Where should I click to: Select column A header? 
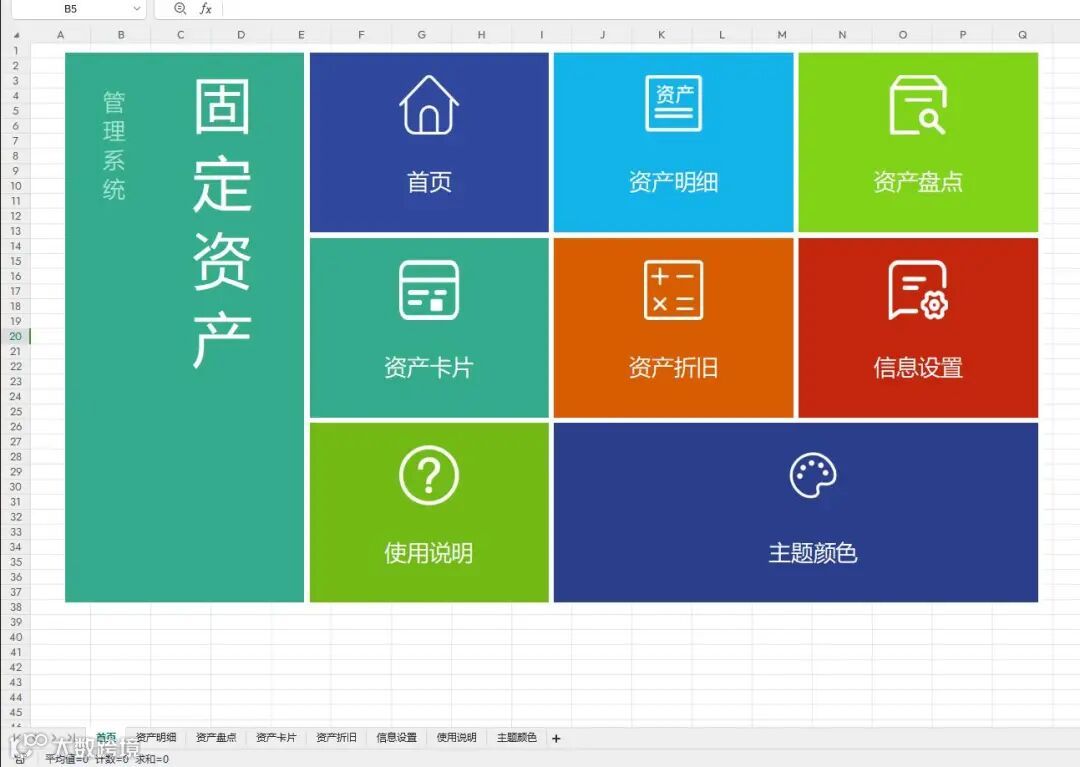[61, 34]
